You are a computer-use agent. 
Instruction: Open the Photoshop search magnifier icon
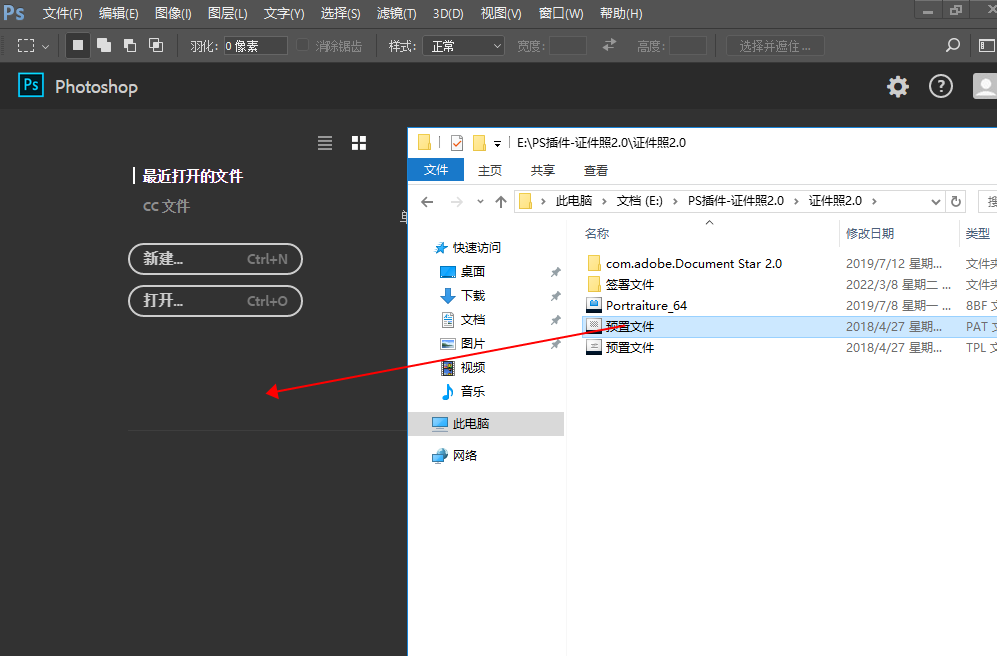tap(952, 45)
